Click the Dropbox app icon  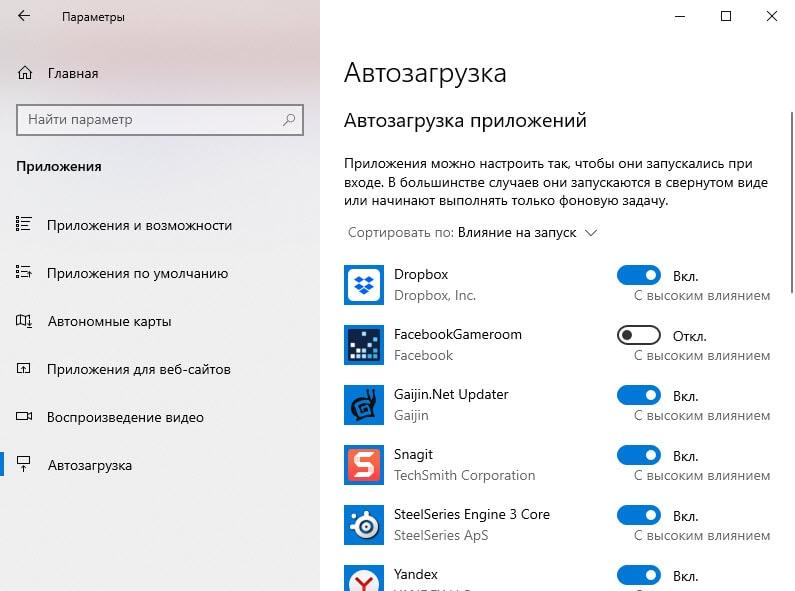(364, 285)
